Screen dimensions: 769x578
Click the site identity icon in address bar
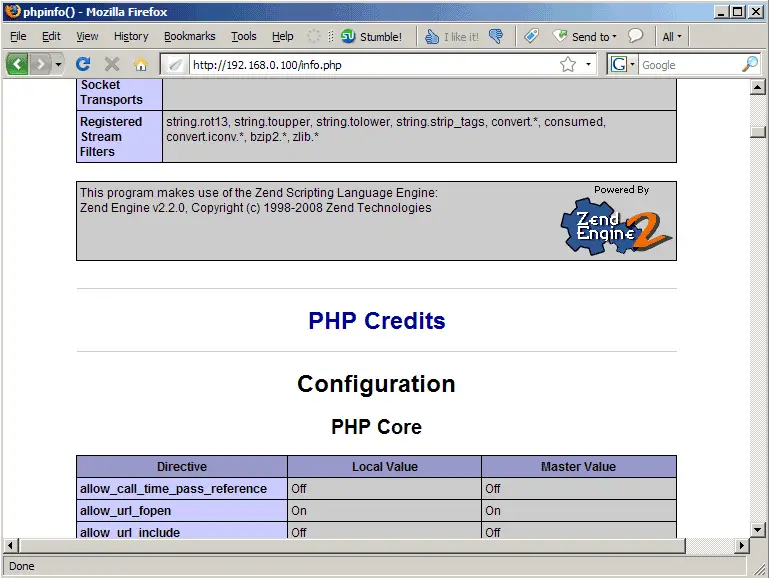(x=175, y=64)
